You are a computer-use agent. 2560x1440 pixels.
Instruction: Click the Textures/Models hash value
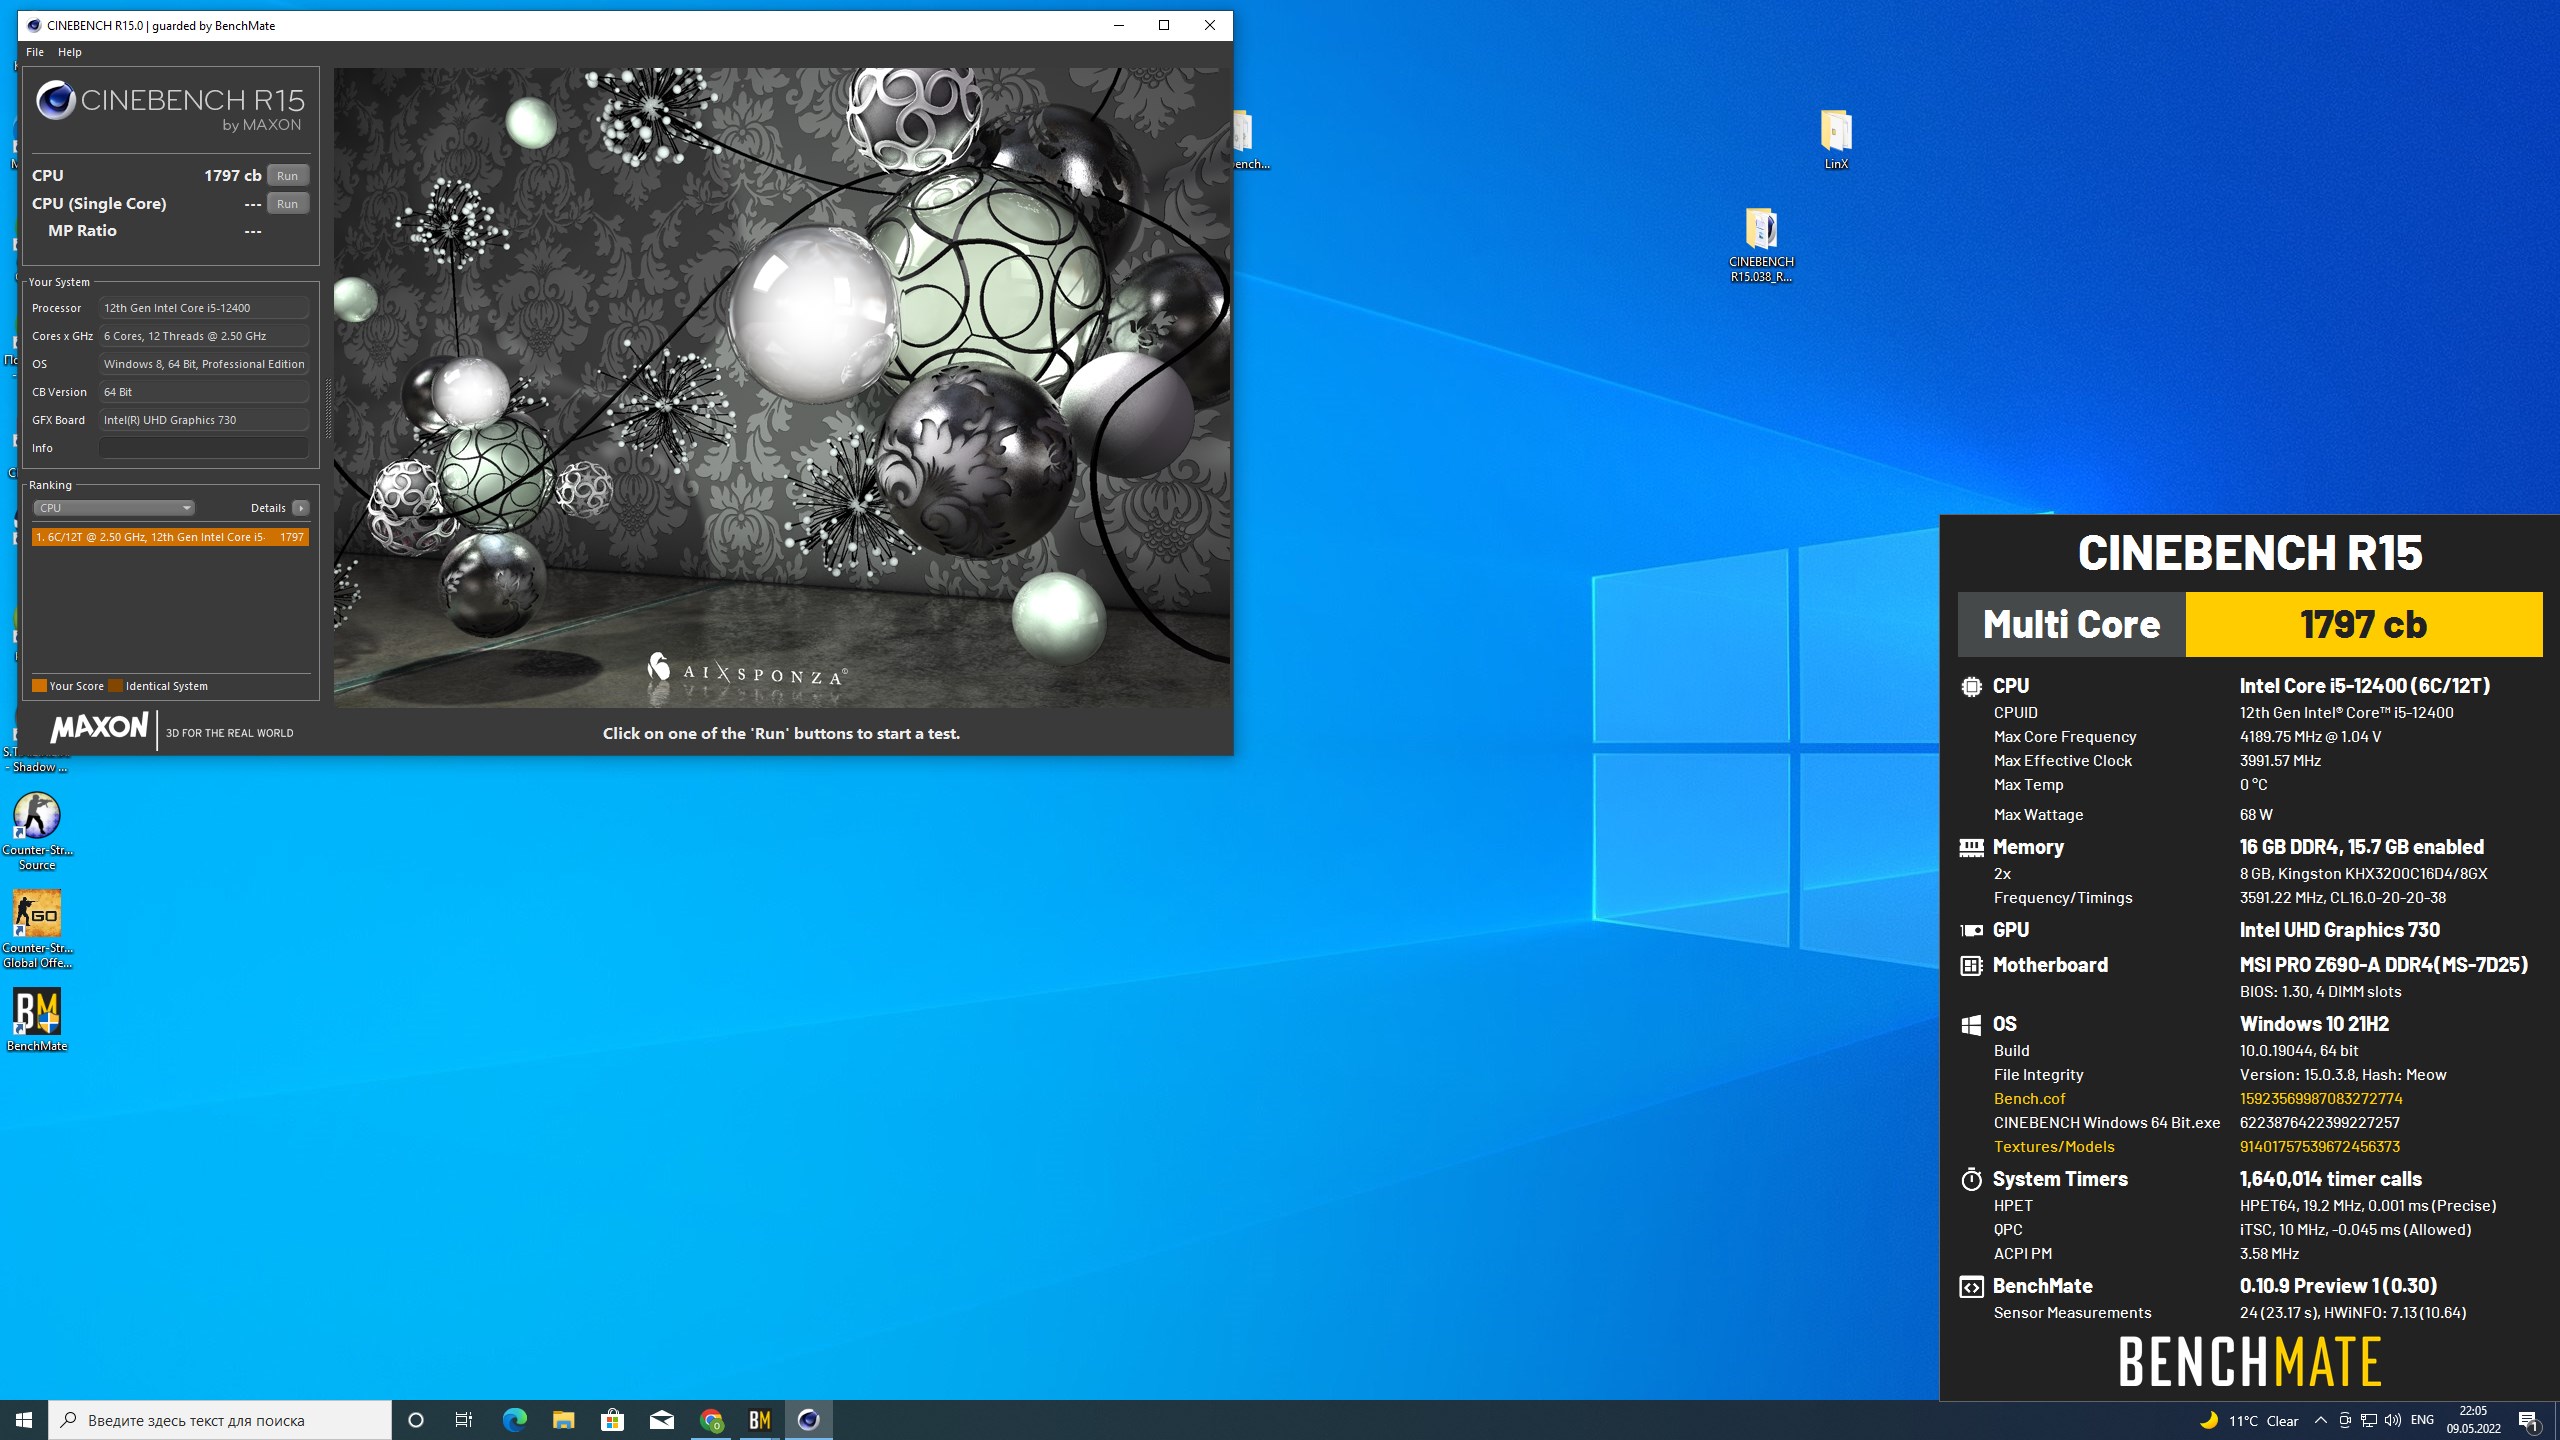pyautogui.click(x=2319, y=1146)
